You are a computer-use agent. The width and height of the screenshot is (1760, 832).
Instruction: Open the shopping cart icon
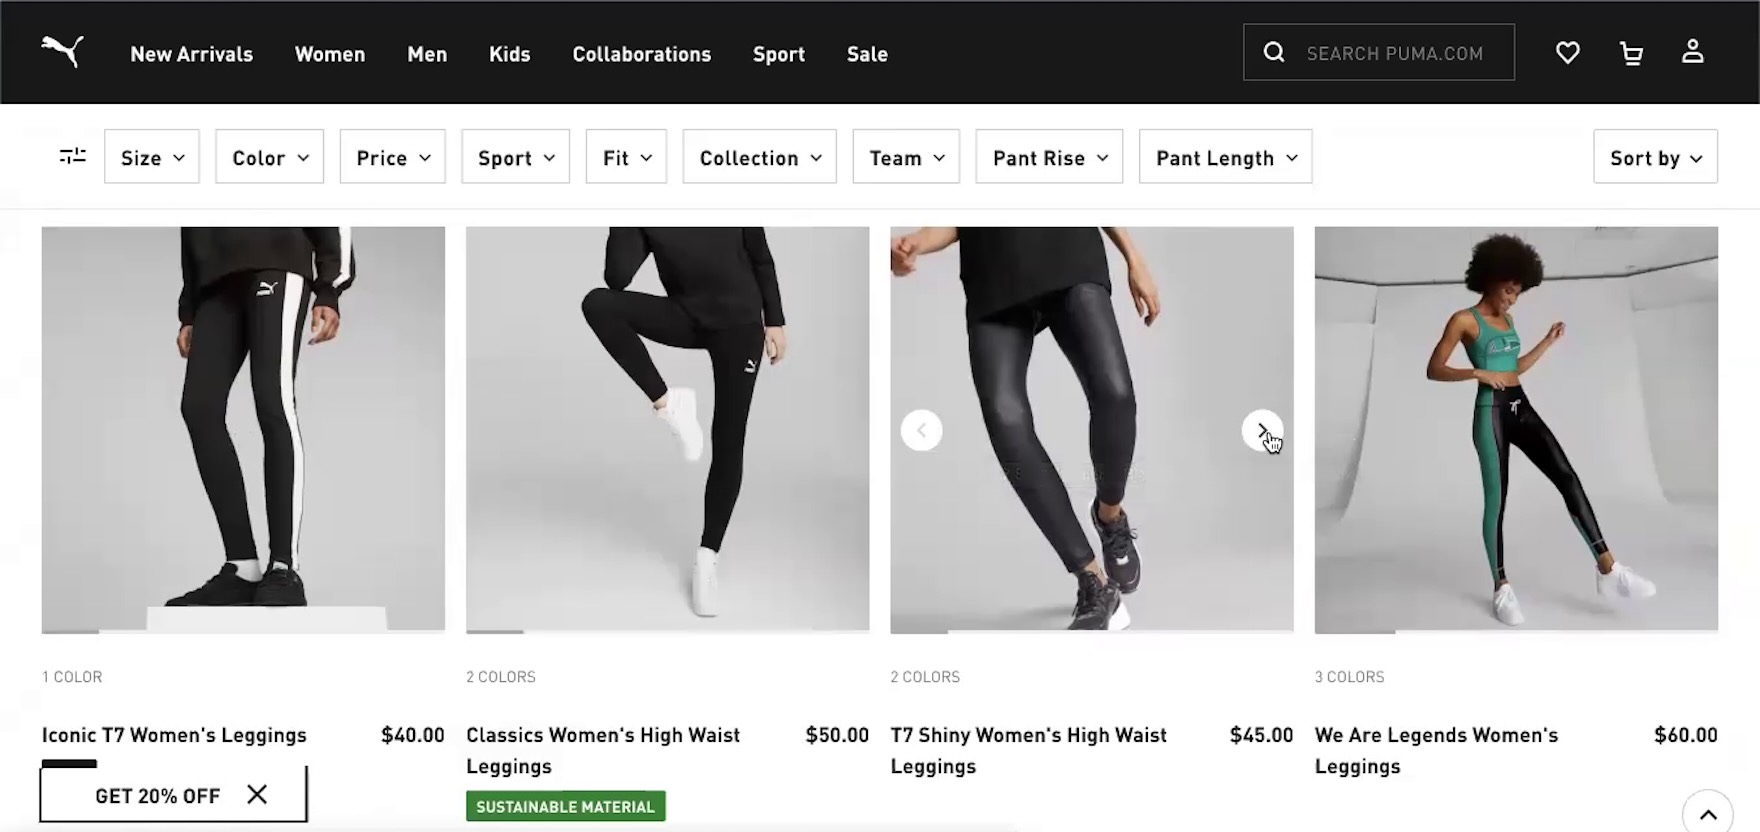click(1631, 52)
